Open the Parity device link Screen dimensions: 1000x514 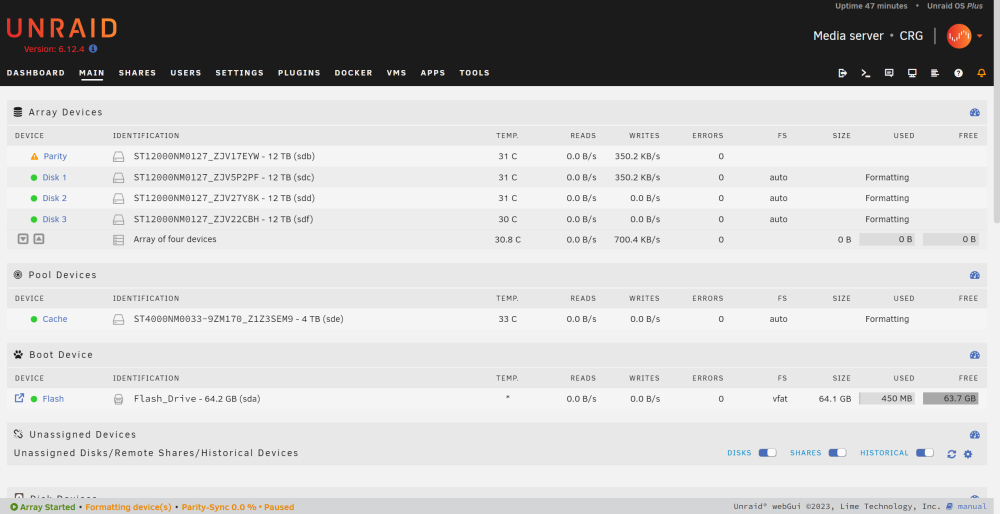coord(55,156)
